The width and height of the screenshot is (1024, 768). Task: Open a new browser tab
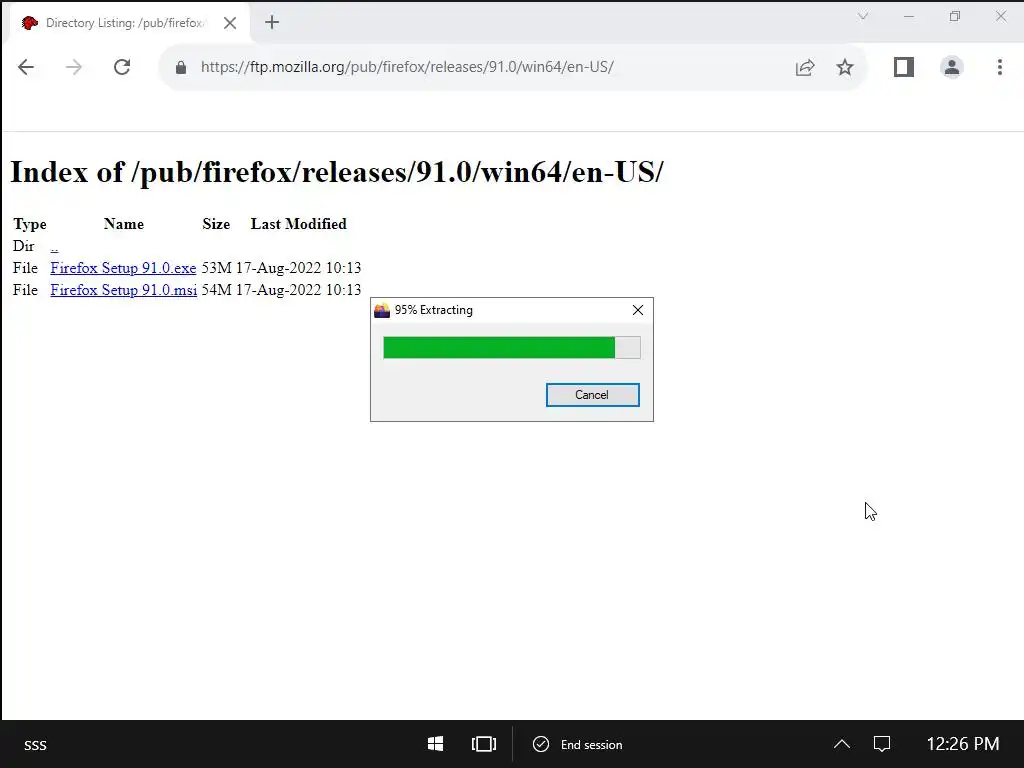pyautogui.click(x=272, y=23)
